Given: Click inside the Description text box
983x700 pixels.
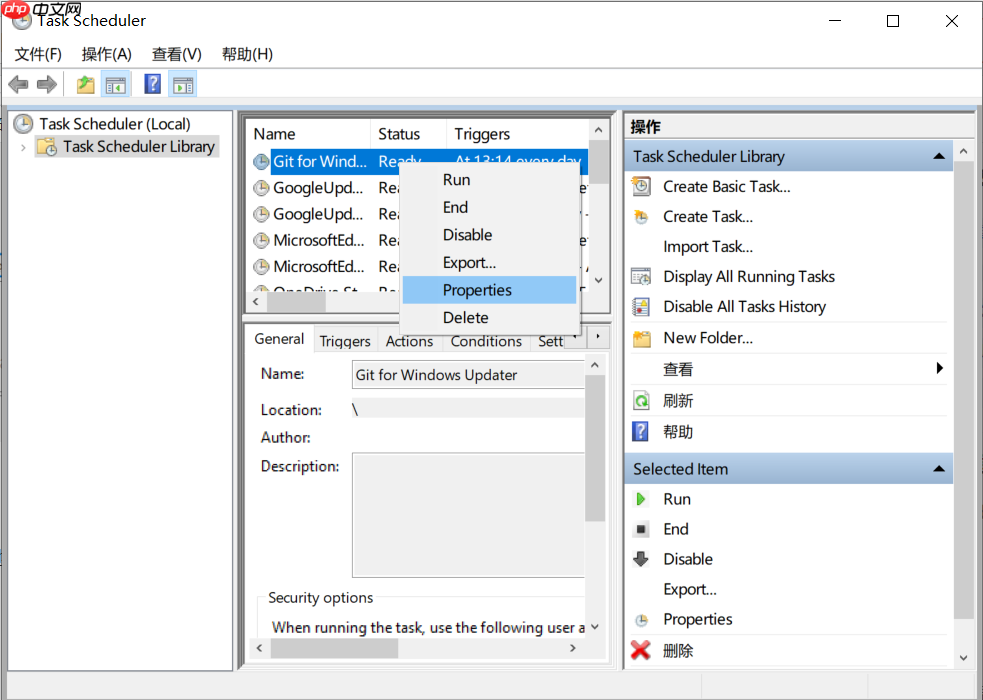Looking at the screenshot, I should 468,515.
